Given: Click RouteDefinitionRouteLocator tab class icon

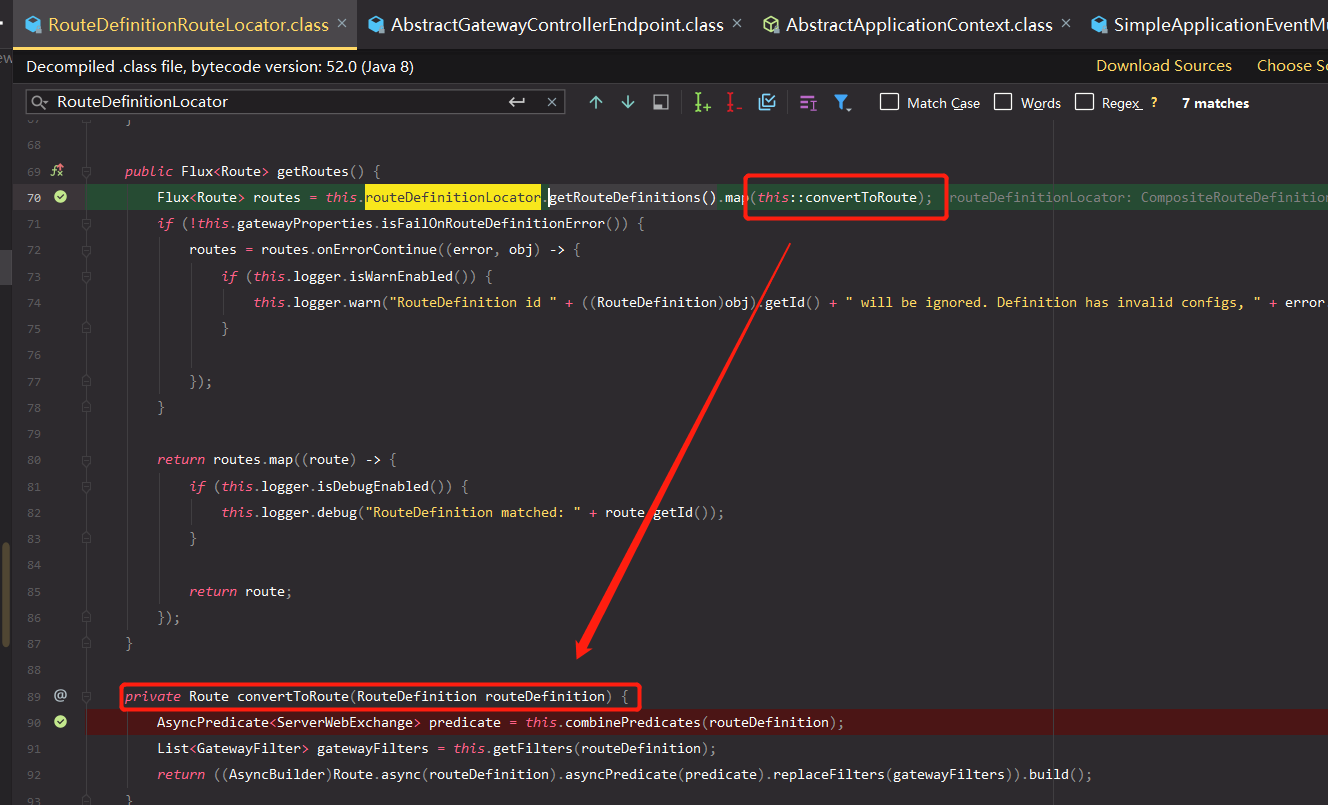Looking at the screenshot, I should (x=33, y=24).
